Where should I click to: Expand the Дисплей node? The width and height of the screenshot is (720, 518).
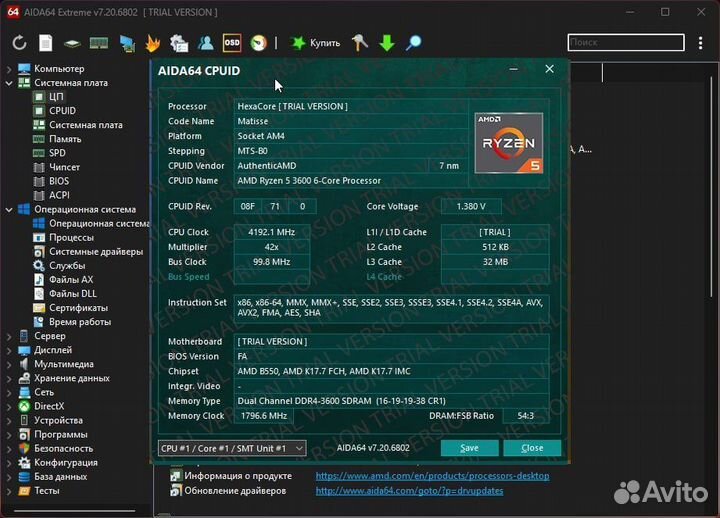9,350
